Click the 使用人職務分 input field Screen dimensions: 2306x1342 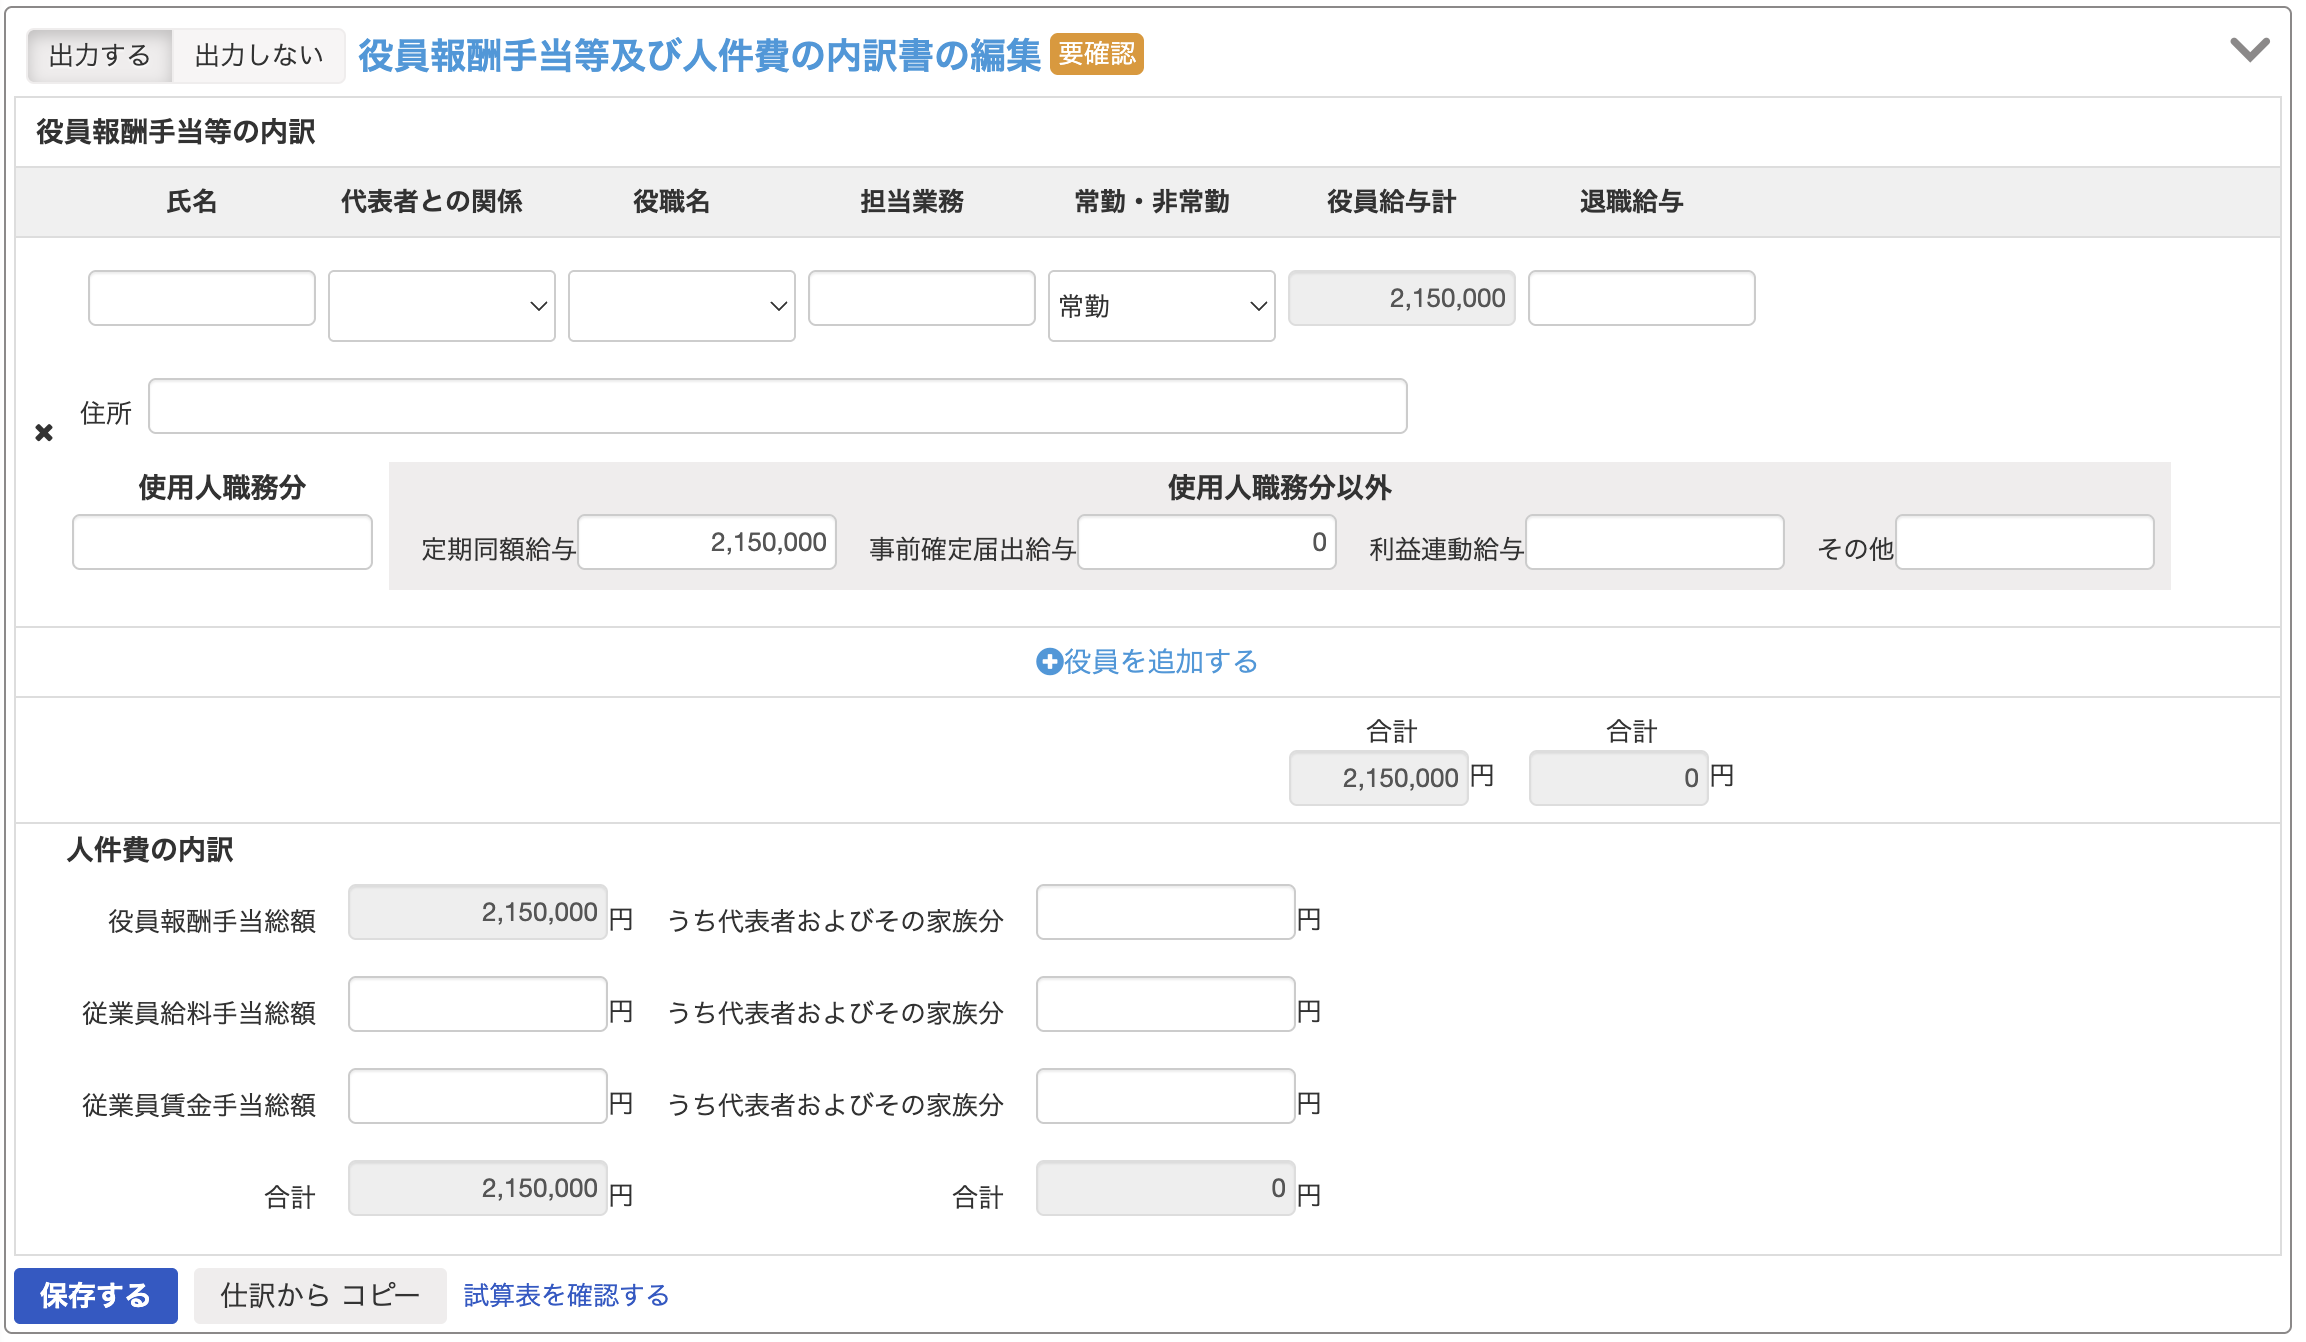(222, 543)
